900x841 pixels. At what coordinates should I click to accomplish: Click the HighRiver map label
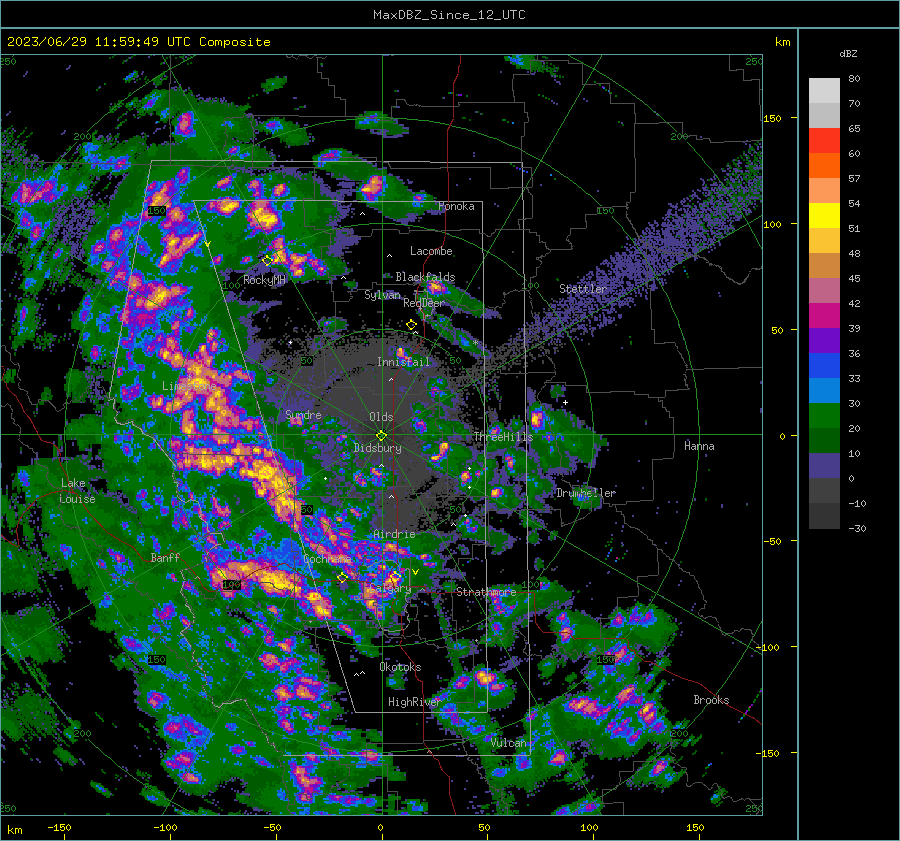point(414,702)
